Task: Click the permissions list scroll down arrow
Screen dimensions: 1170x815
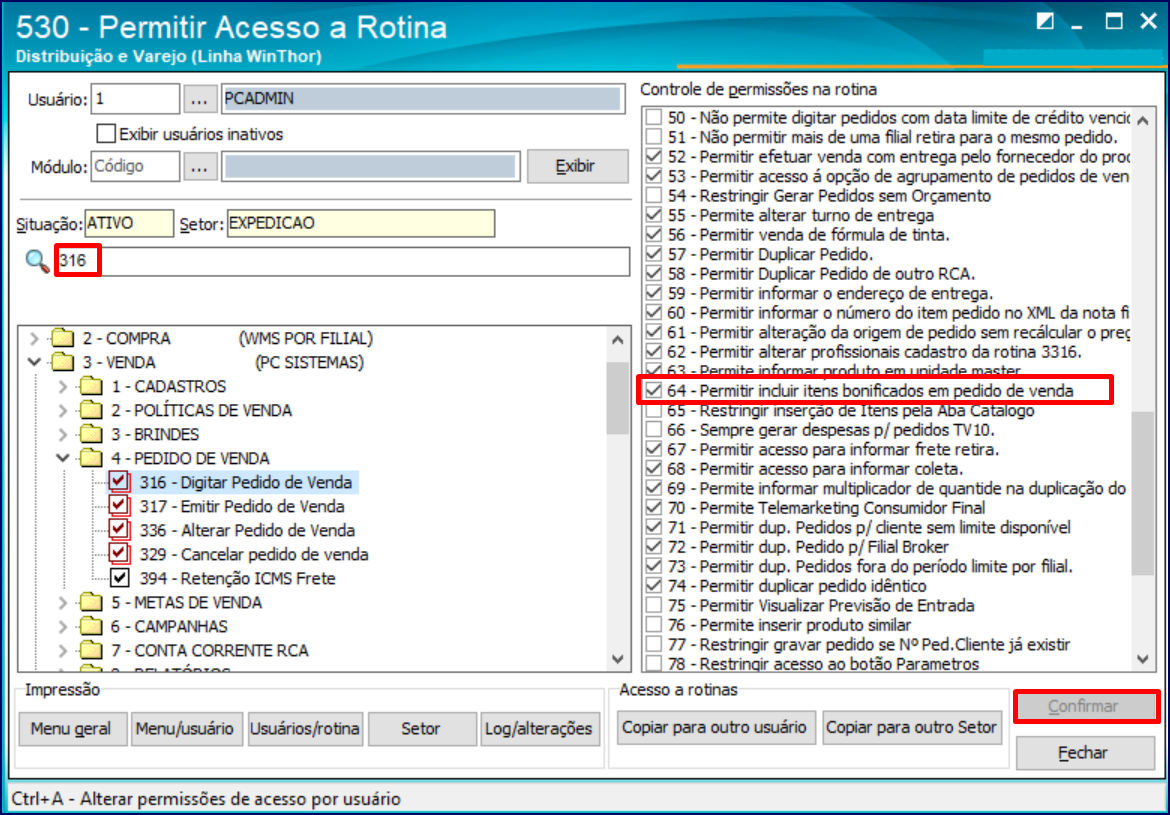Action: 1142,659
